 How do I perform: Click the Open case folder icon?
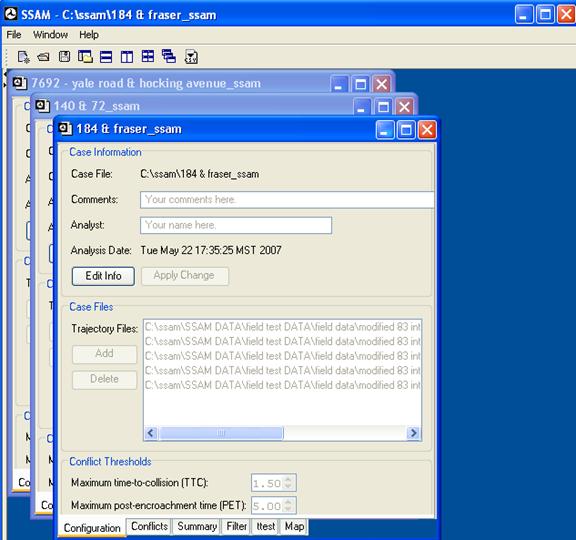43,57
